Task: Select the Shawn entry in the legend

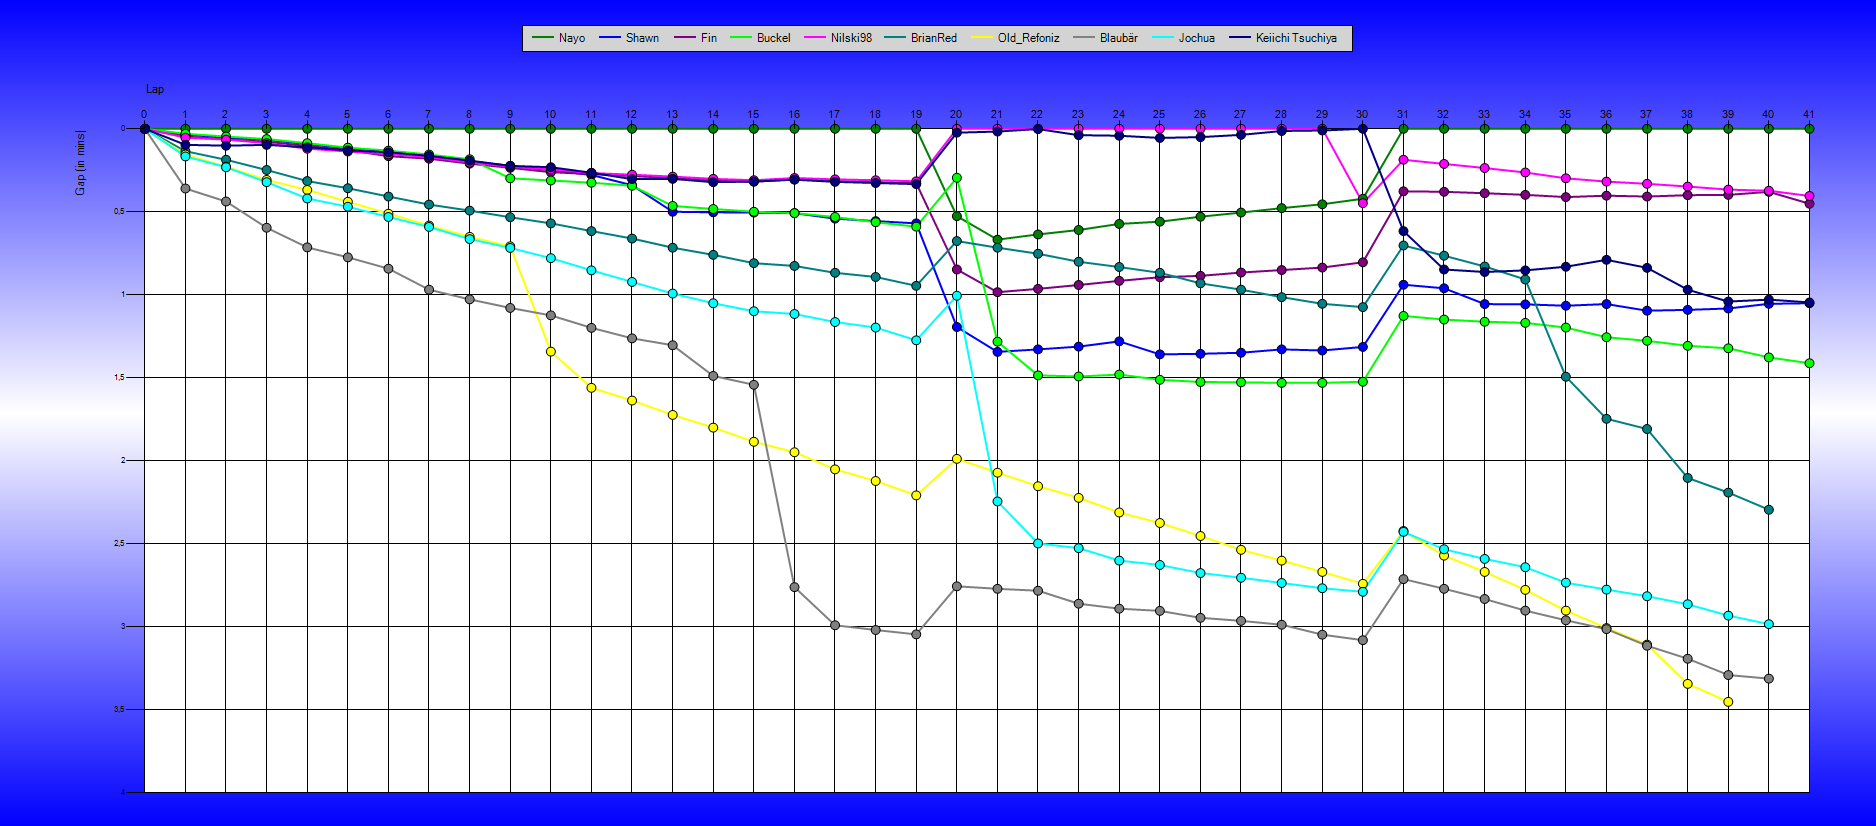Action: point(629,38)
